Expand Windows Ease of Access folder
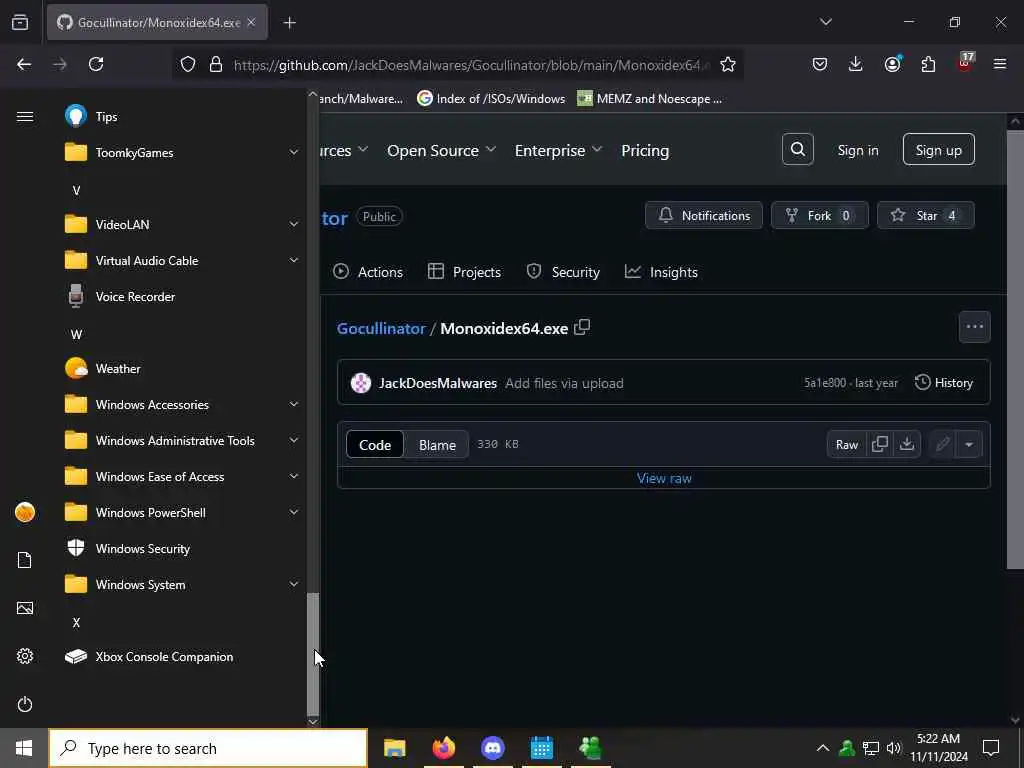 (183, 476)
